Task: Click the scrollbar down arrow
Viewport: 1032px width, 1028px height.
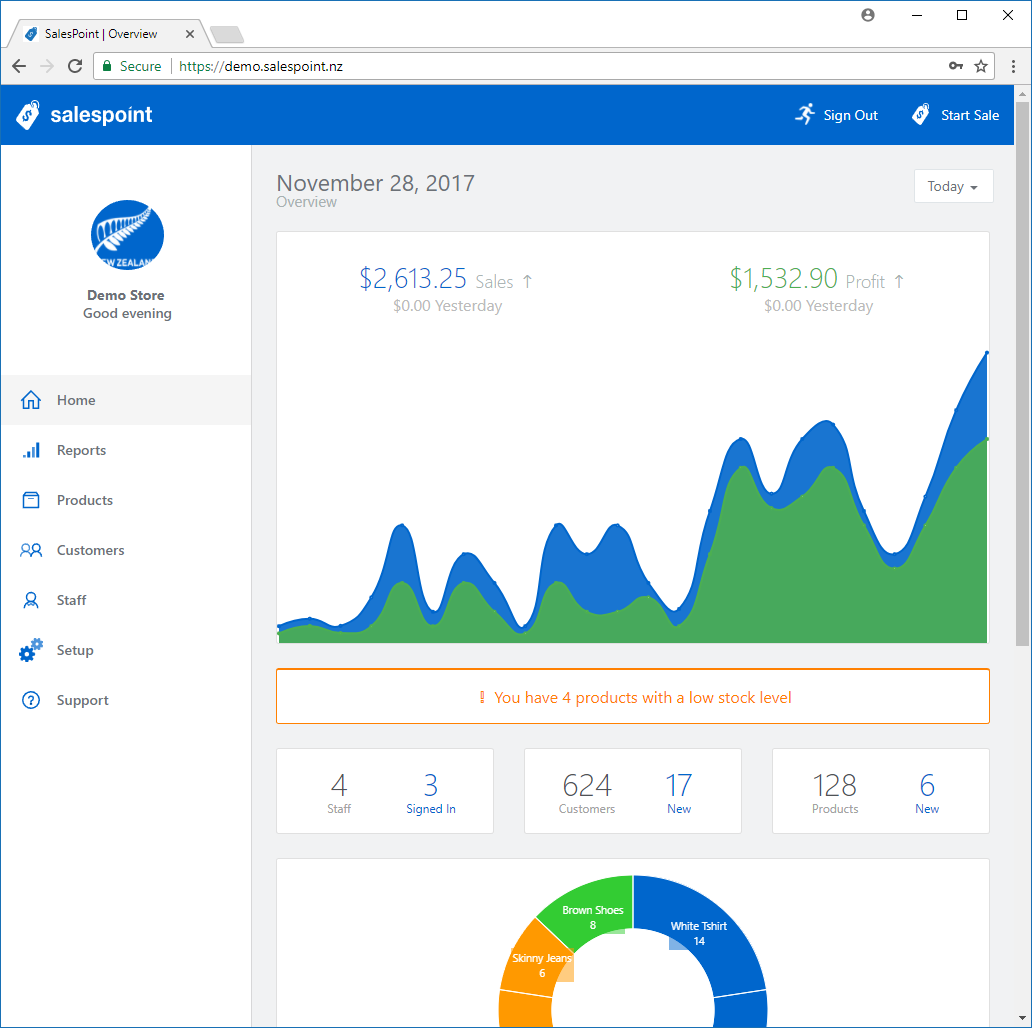Action: (x=1022, y=1019)
